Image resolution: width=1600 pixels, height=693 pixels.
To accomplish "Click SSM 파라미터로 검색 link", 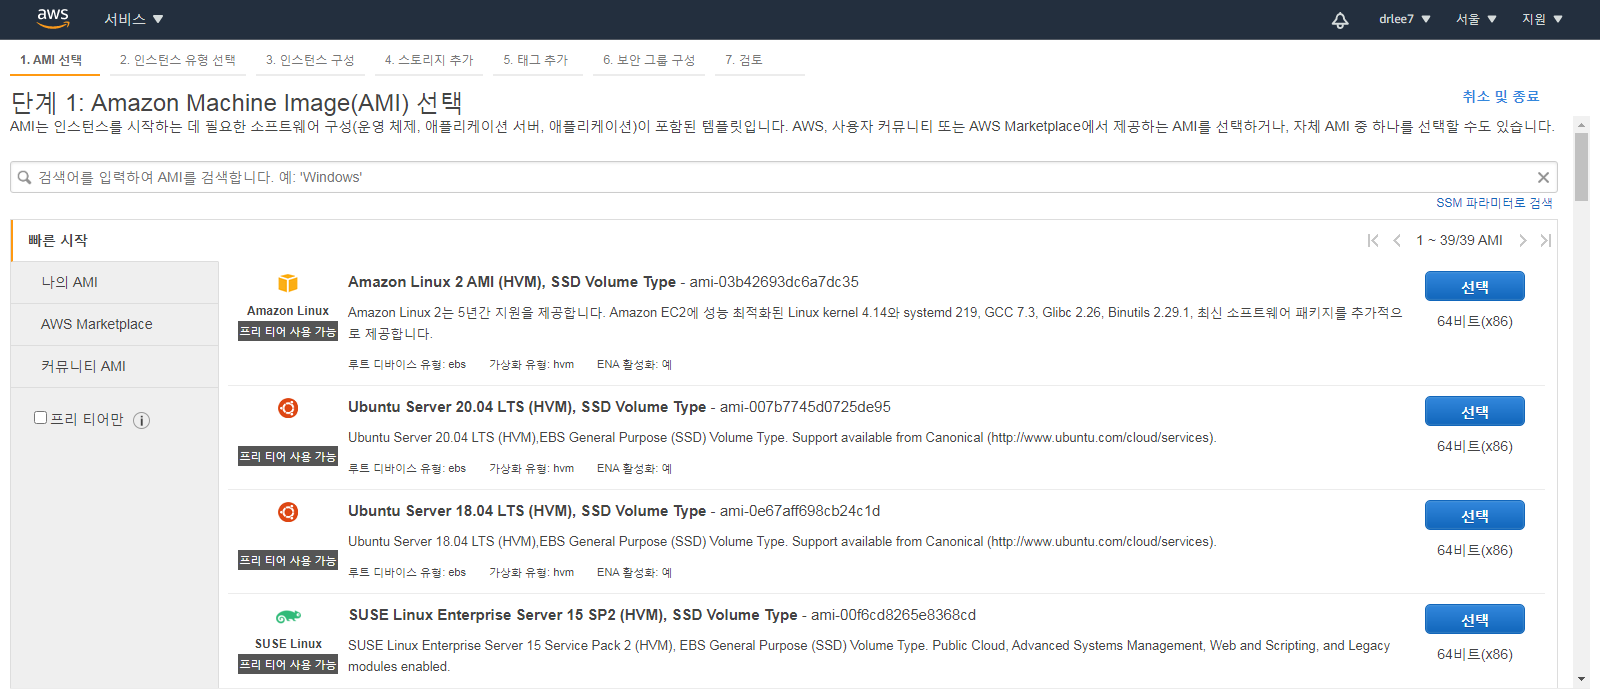I will coord(1494,203).
